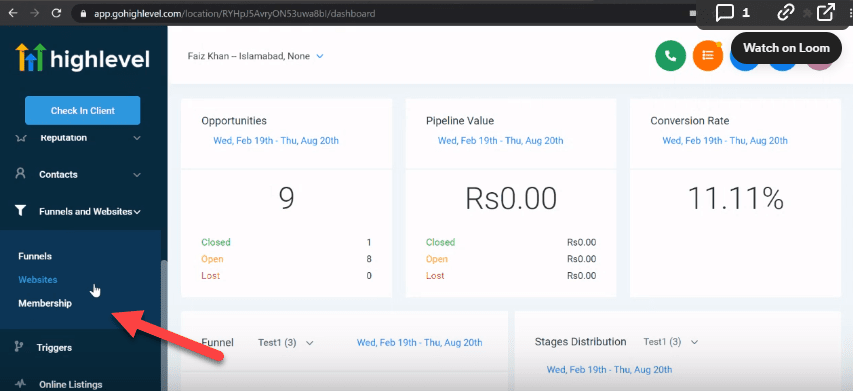This screenshot has height=391, width=853.
Task: Click the Rs0.00 pipeline total value
Action: (x=511, y=198)
